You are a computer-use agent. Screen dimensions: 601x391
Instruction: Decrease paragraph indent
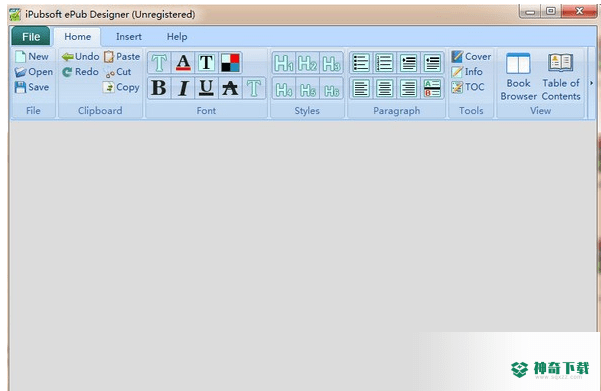click(x=432, y=63)
